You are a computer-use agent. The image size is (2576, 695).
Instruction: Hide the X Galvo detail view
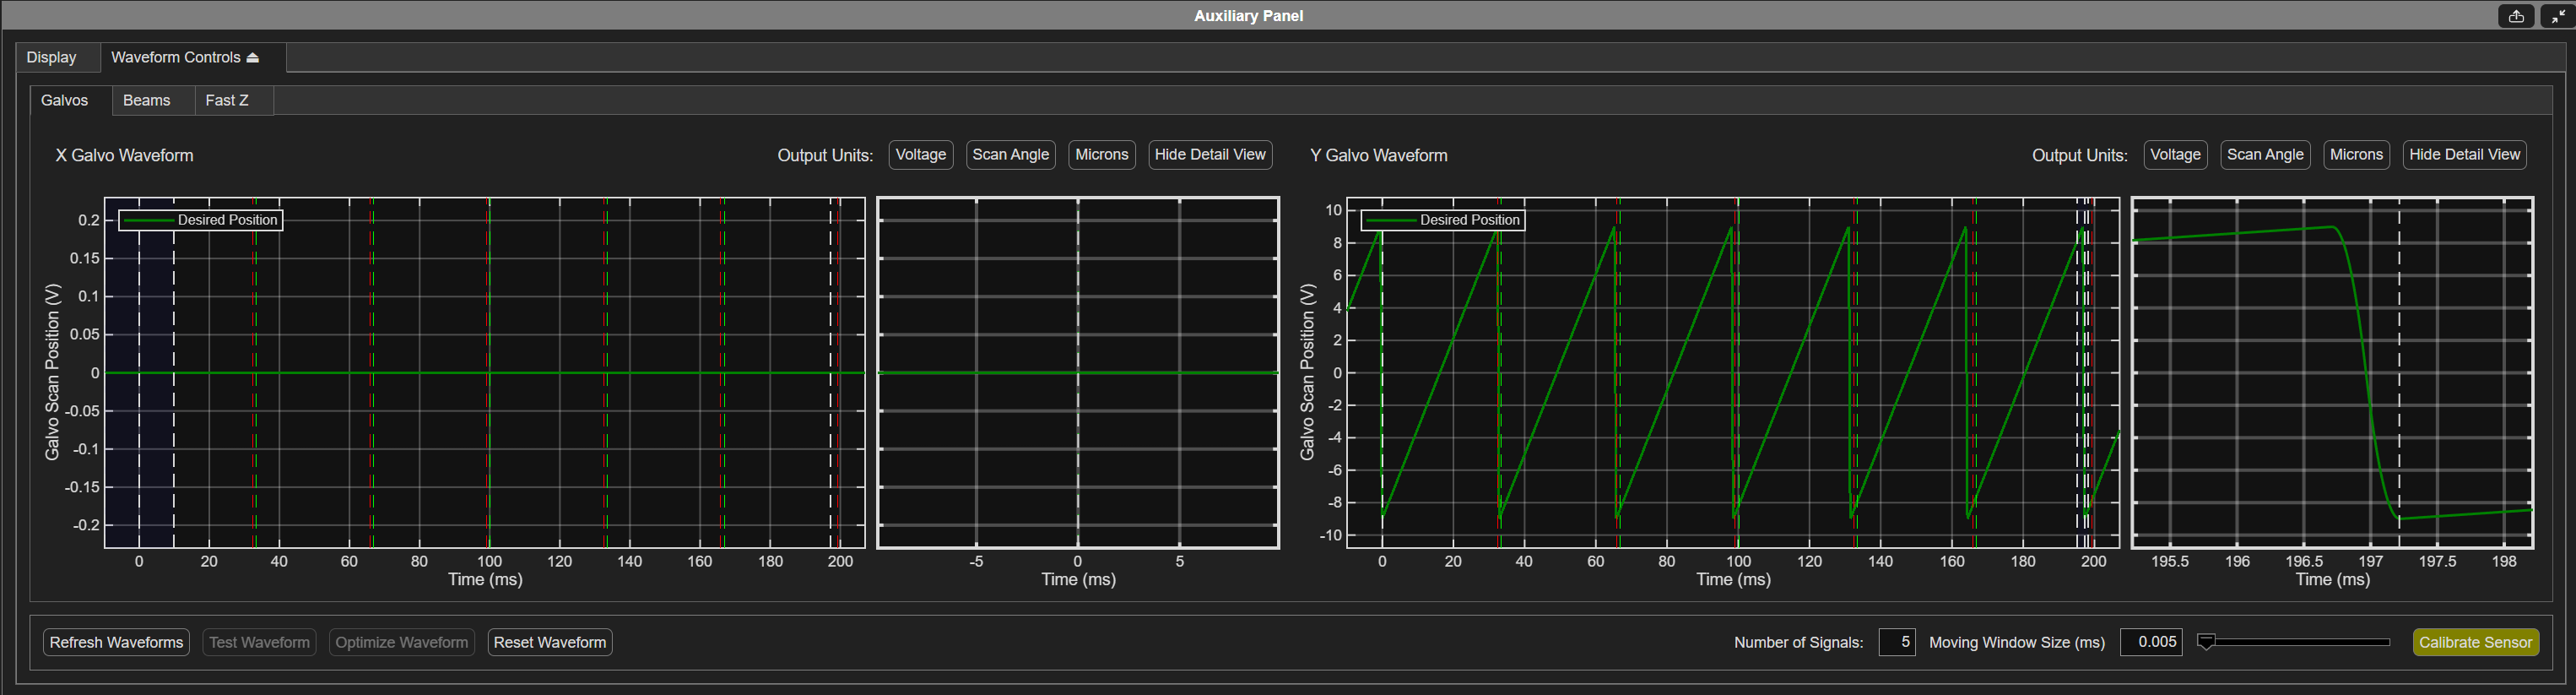click(1210, 155)
